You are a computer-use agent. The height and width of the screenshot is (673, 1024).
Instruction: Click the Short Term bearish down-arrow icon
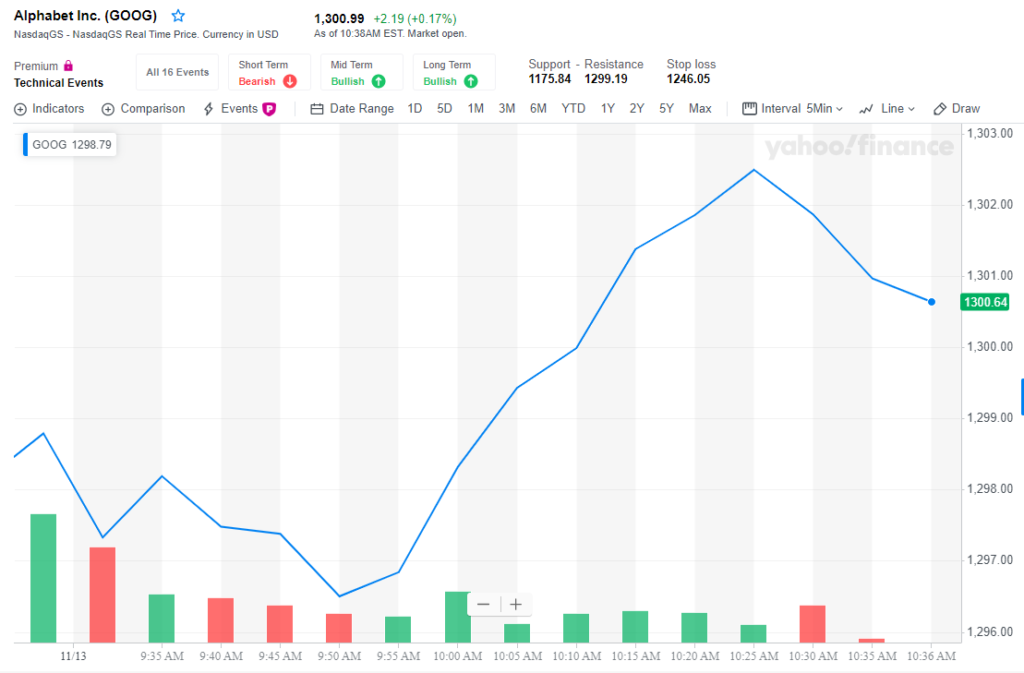[x=289, y=82]
